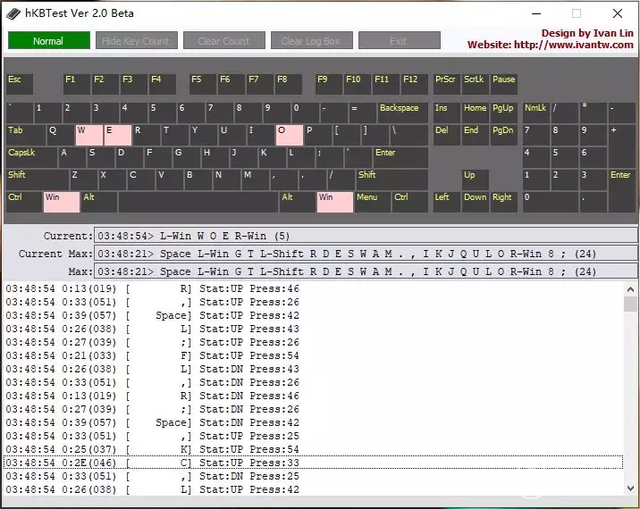This screenshot has width=640, height=509.
Task: Click the spacebar key tile
Action: (198, 202)
